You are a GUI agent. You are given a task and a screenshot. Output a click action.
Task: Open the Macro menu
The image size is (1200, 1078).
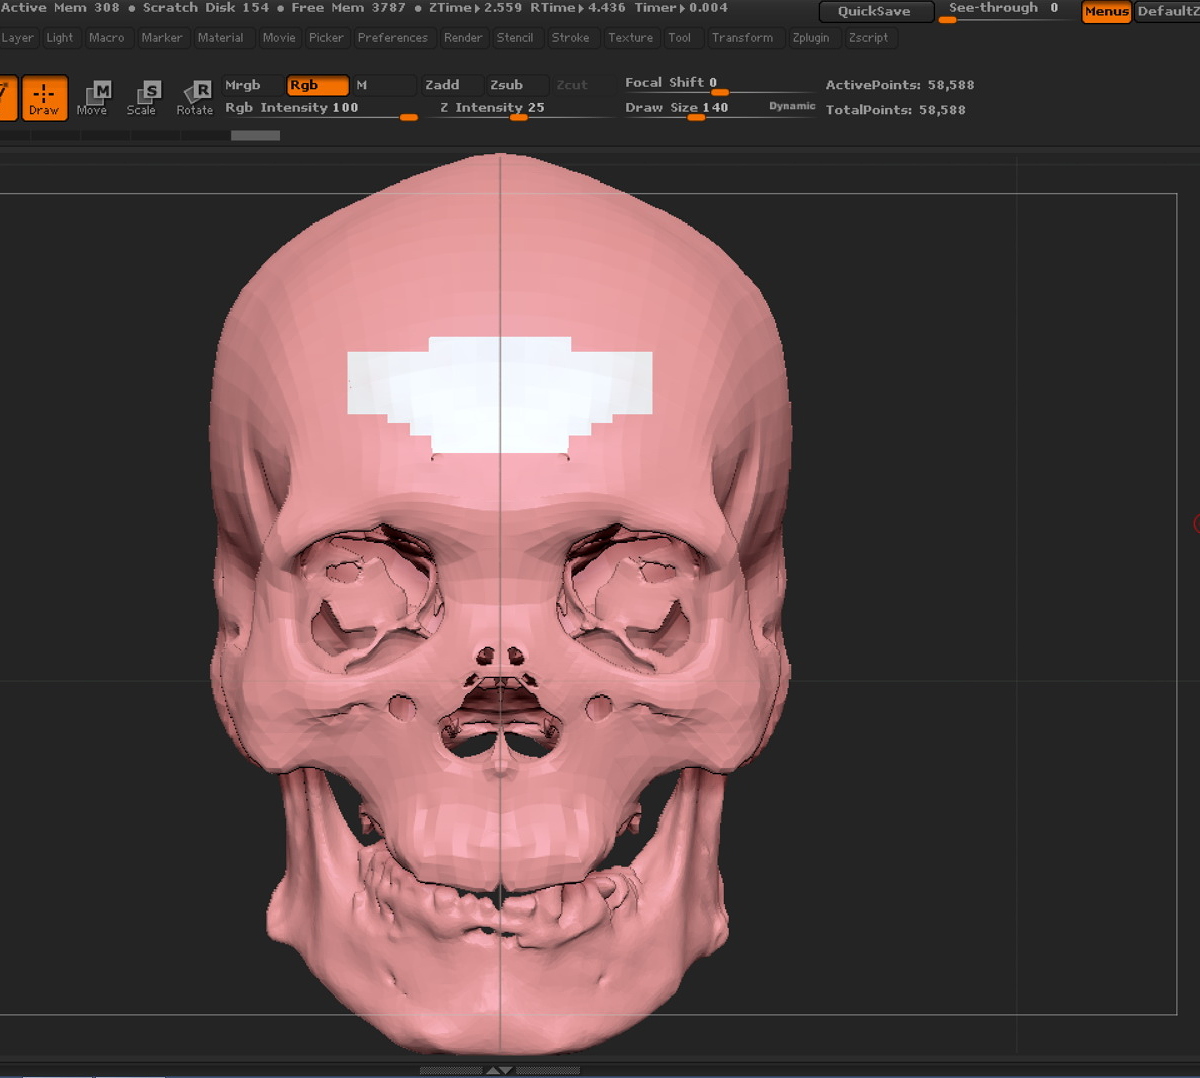(x=107, y=38)
